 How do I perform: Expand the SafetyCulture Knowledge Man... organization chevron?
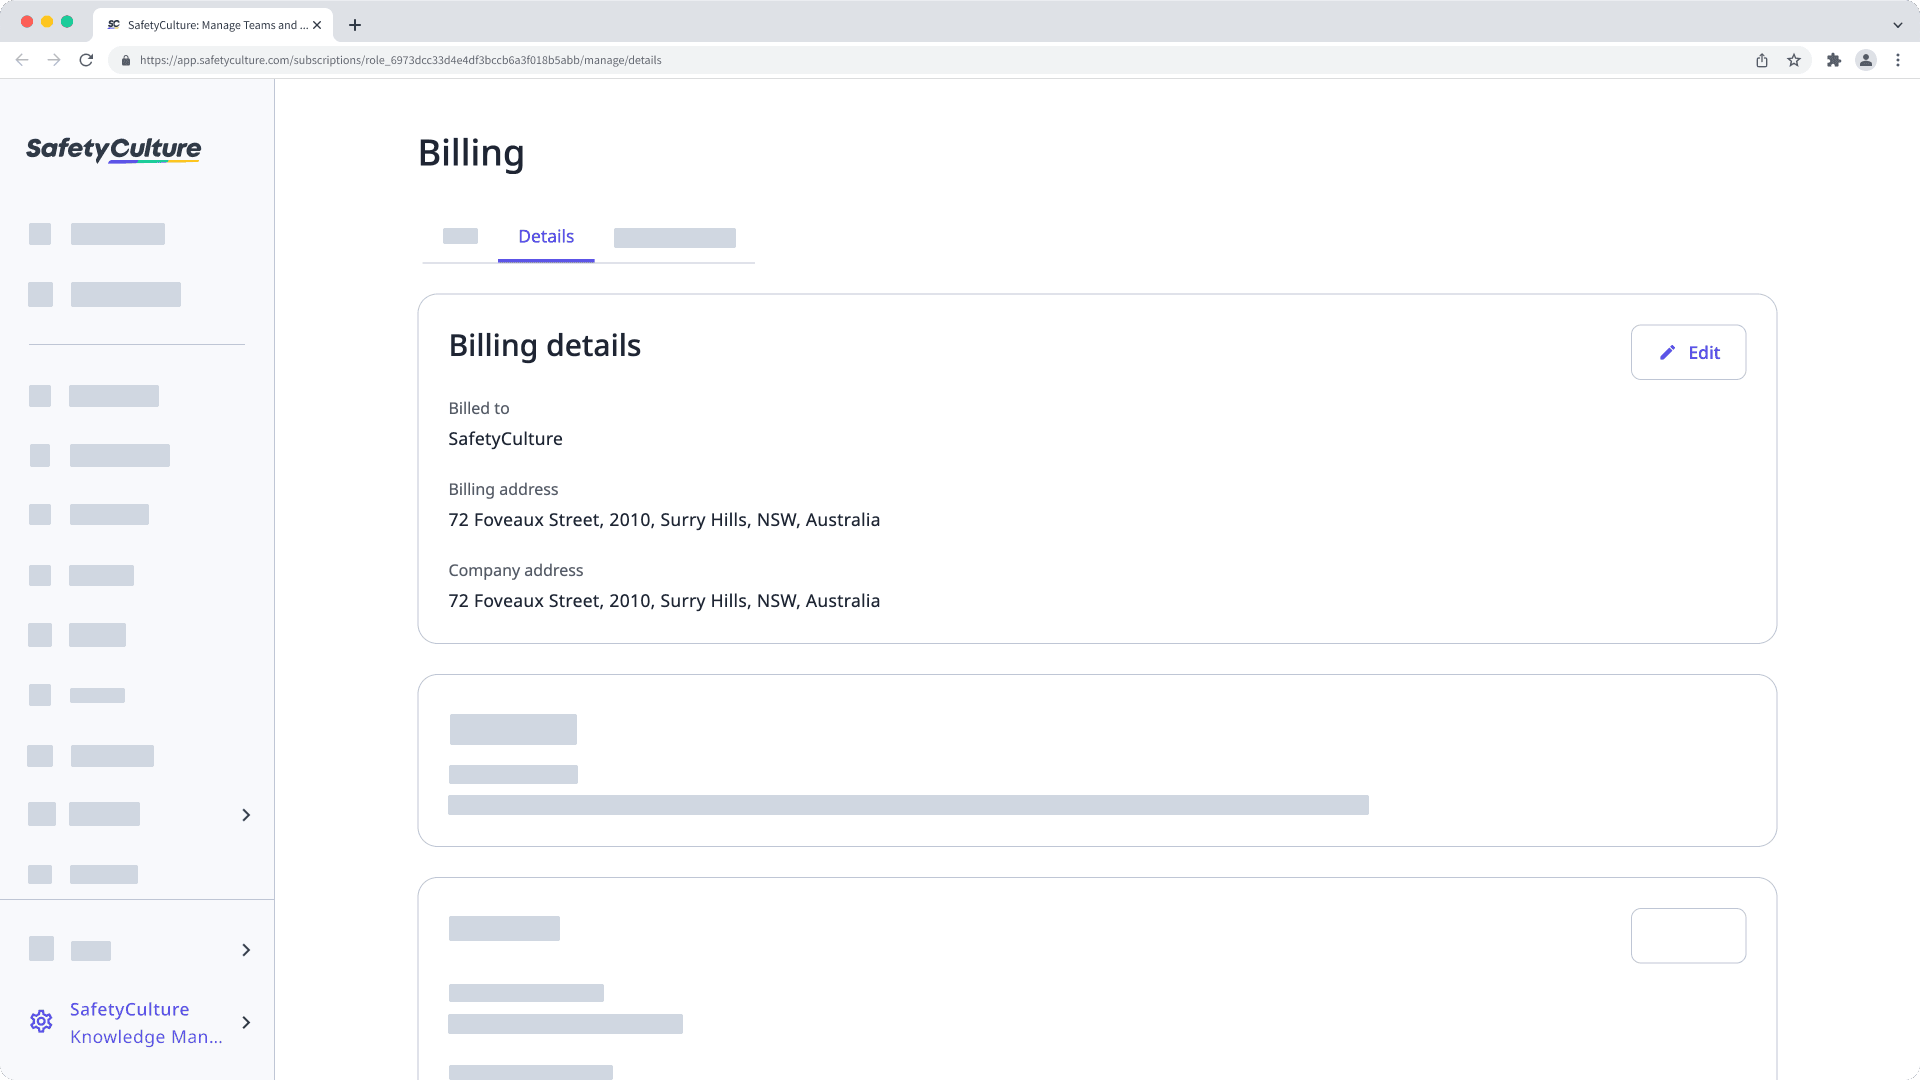pyautogui.click(x=246, y=1022)
